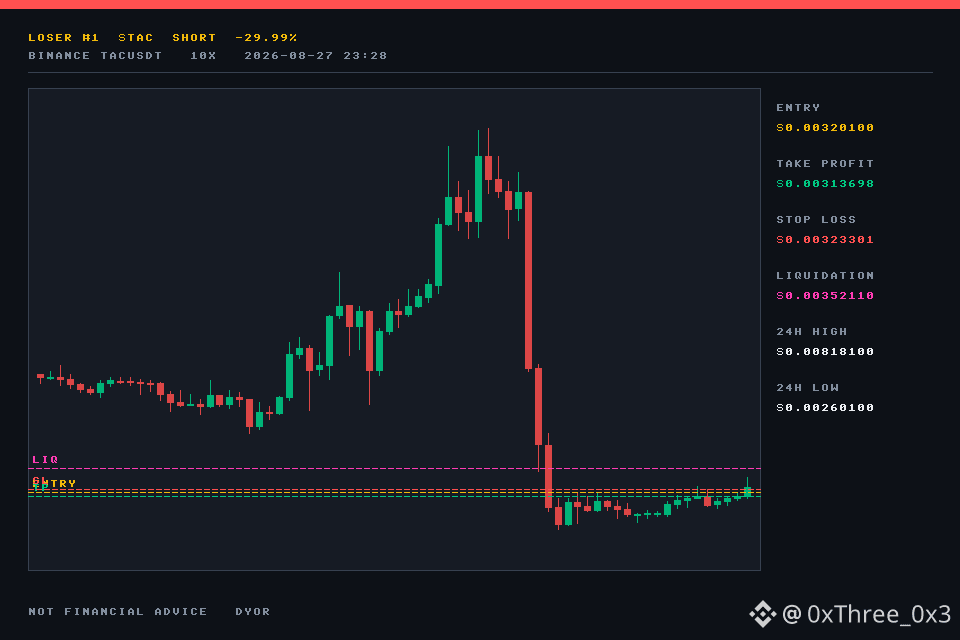Click entry price $0.00320100

point(825,128)
